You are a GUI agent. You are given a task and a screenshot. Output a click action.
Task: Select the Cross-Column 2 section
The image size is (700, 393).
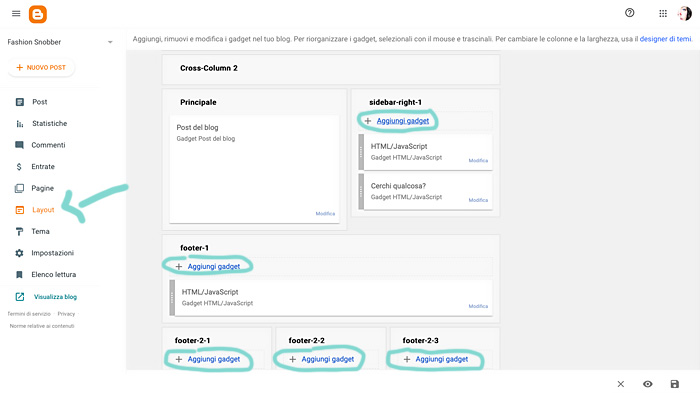tap(331, 69)
